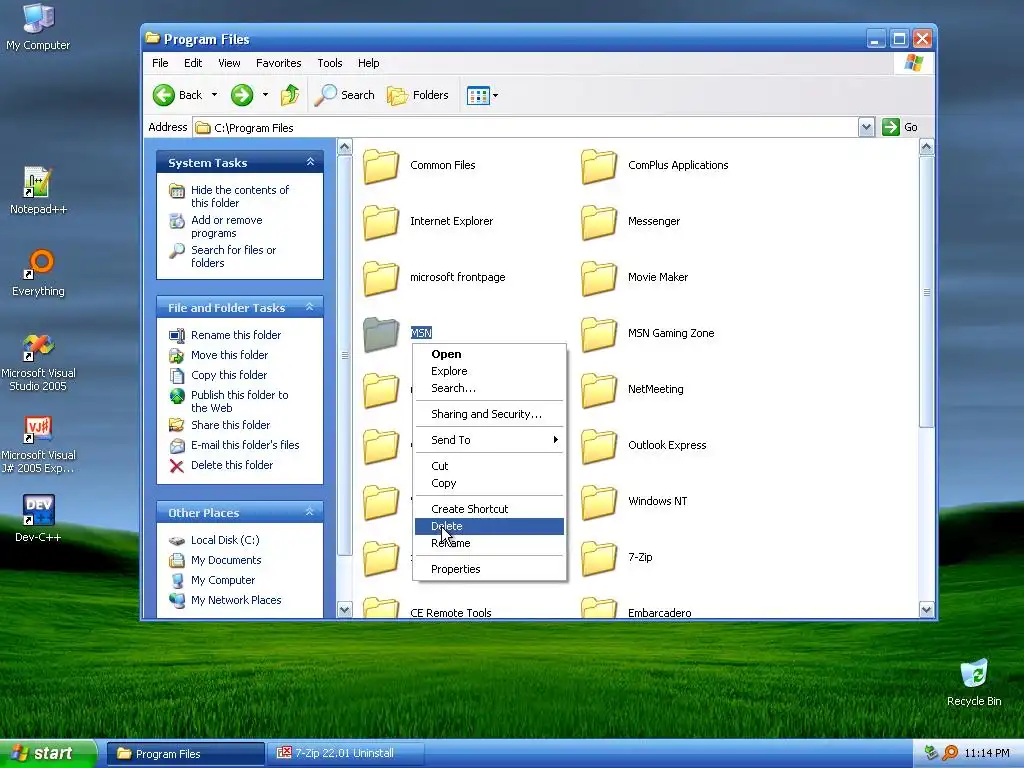1024x768 pixels.
Task: Expand the Send To submenu
Action: click(489, 440)
